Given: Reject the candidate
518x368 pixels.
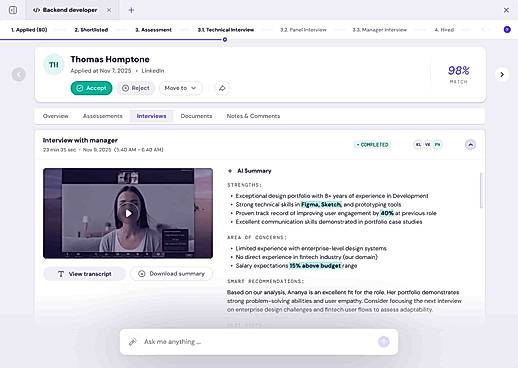Looking at the screenshot, I should coord(136,88).
